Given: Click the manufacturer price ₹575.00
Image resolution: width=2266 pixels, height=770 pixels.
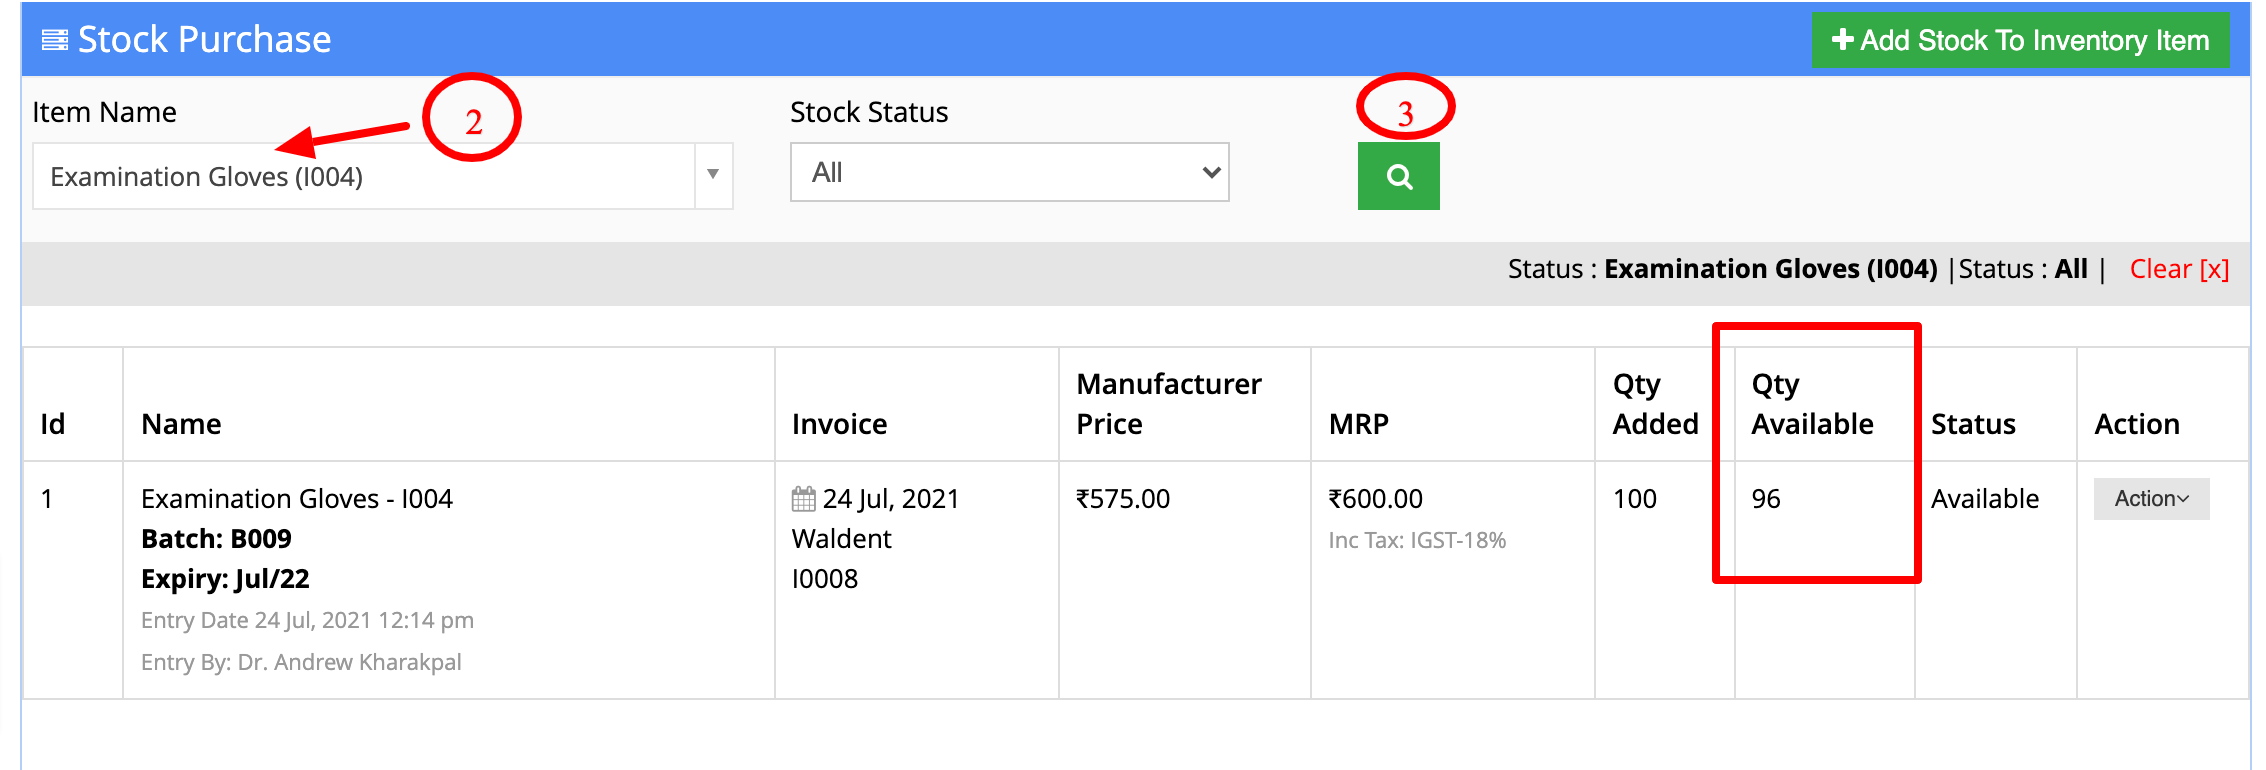Looking at the screenshot, I should click(x=1122, y=498).
